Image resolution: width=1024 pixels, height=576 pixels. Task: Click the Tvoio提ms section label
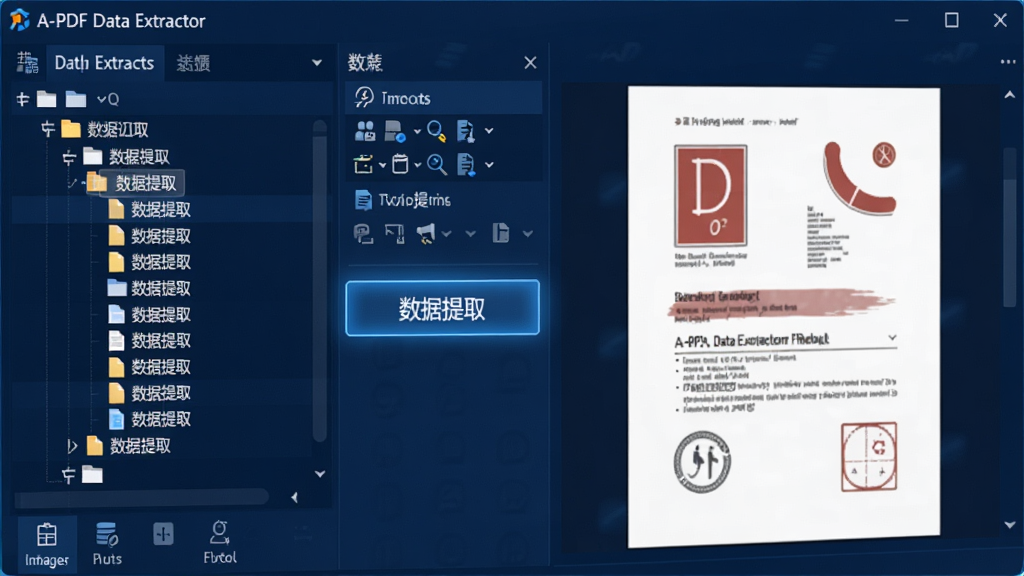tap(415, 200)
